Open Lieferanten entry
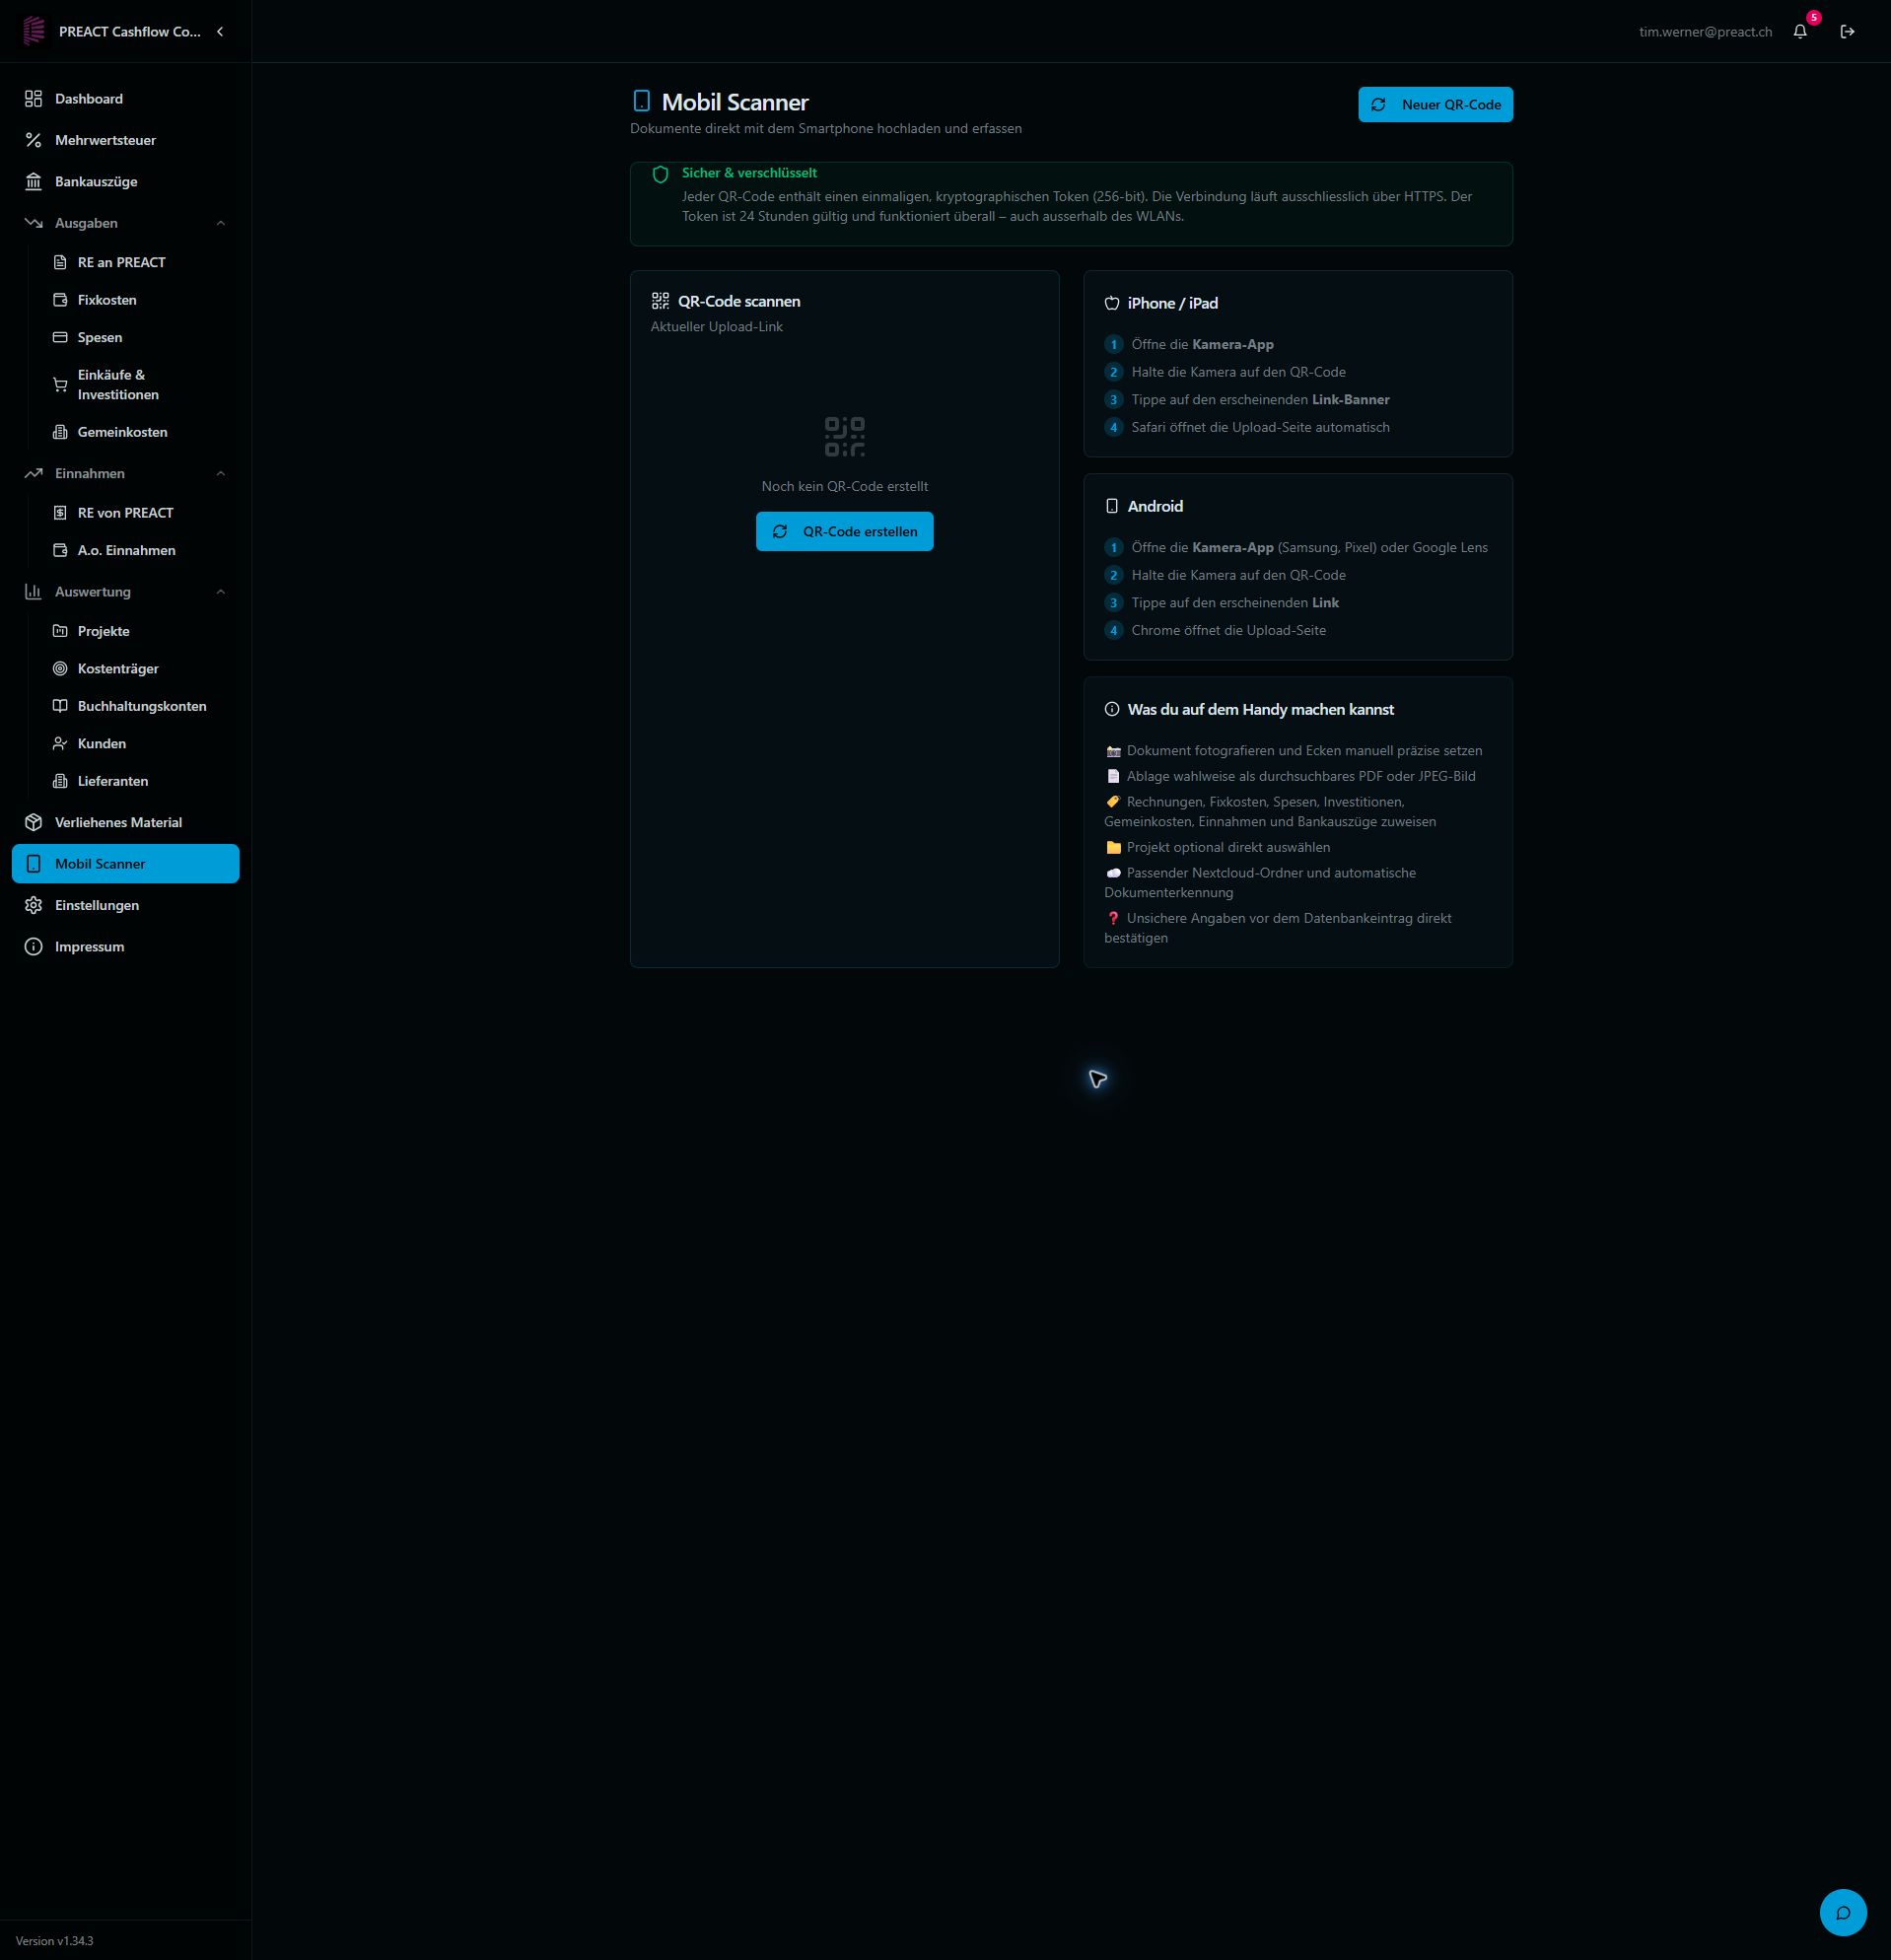1891x1960 pixels. pos(138,781)
